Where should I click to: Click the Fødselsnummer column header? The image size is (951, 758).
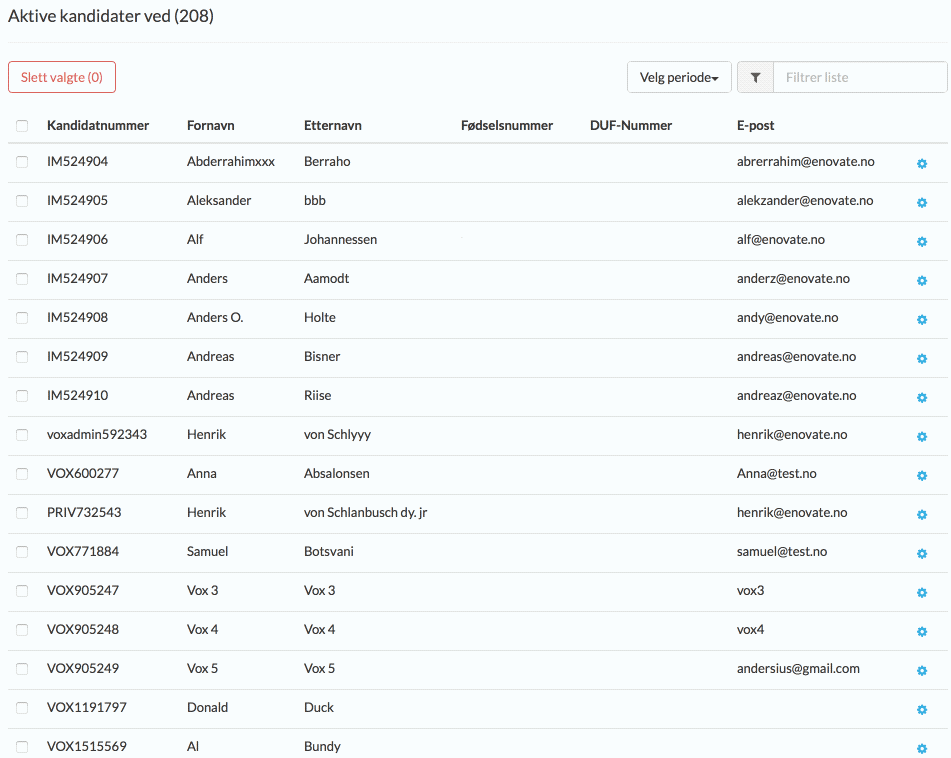tap(507, 126)
